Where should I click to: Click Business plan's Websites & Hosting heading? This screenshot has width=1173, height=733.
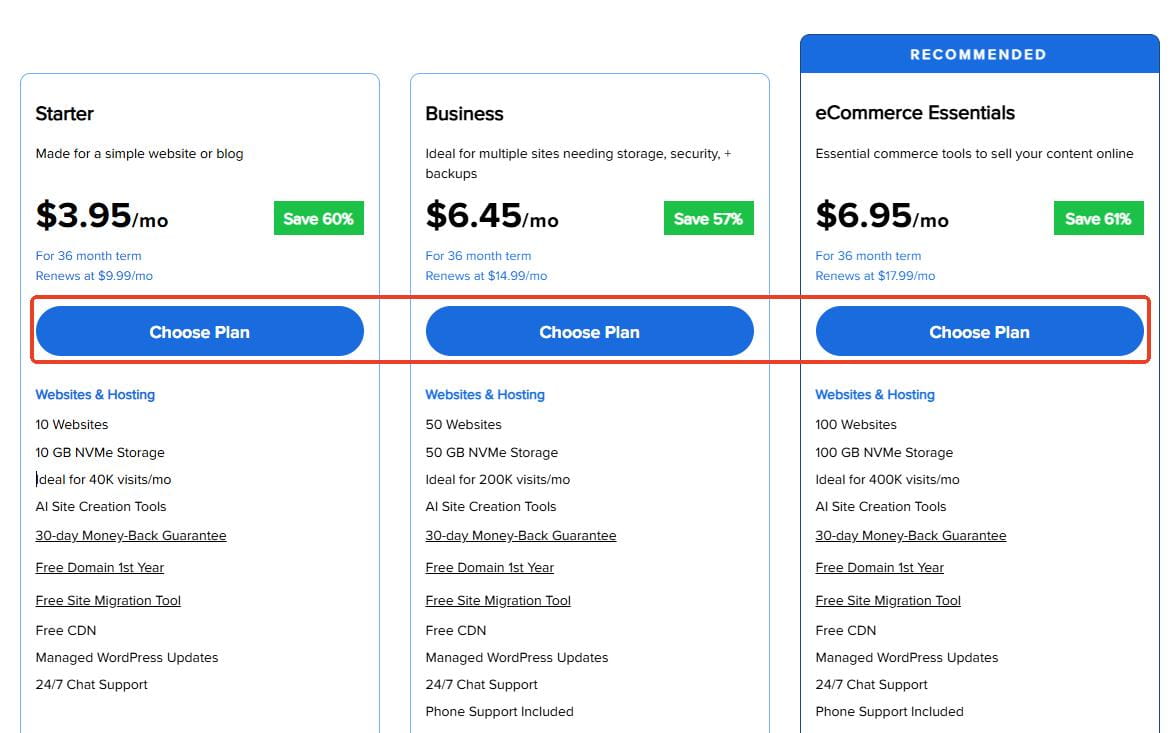coord(485,395)
